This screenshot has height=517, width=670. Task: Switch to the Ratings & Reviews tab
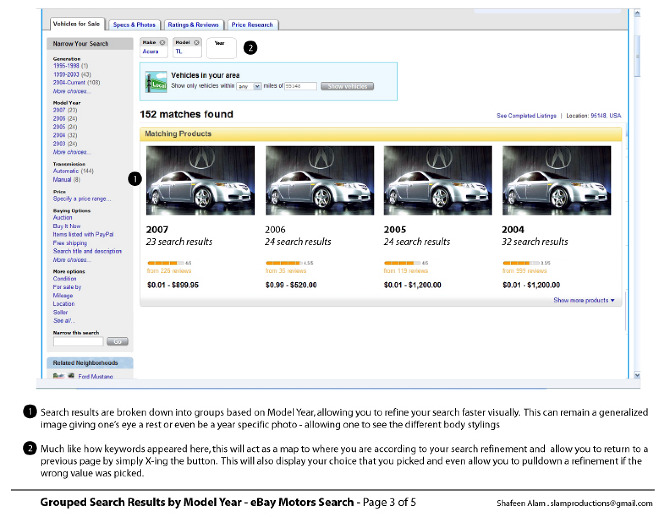(193, 25)
